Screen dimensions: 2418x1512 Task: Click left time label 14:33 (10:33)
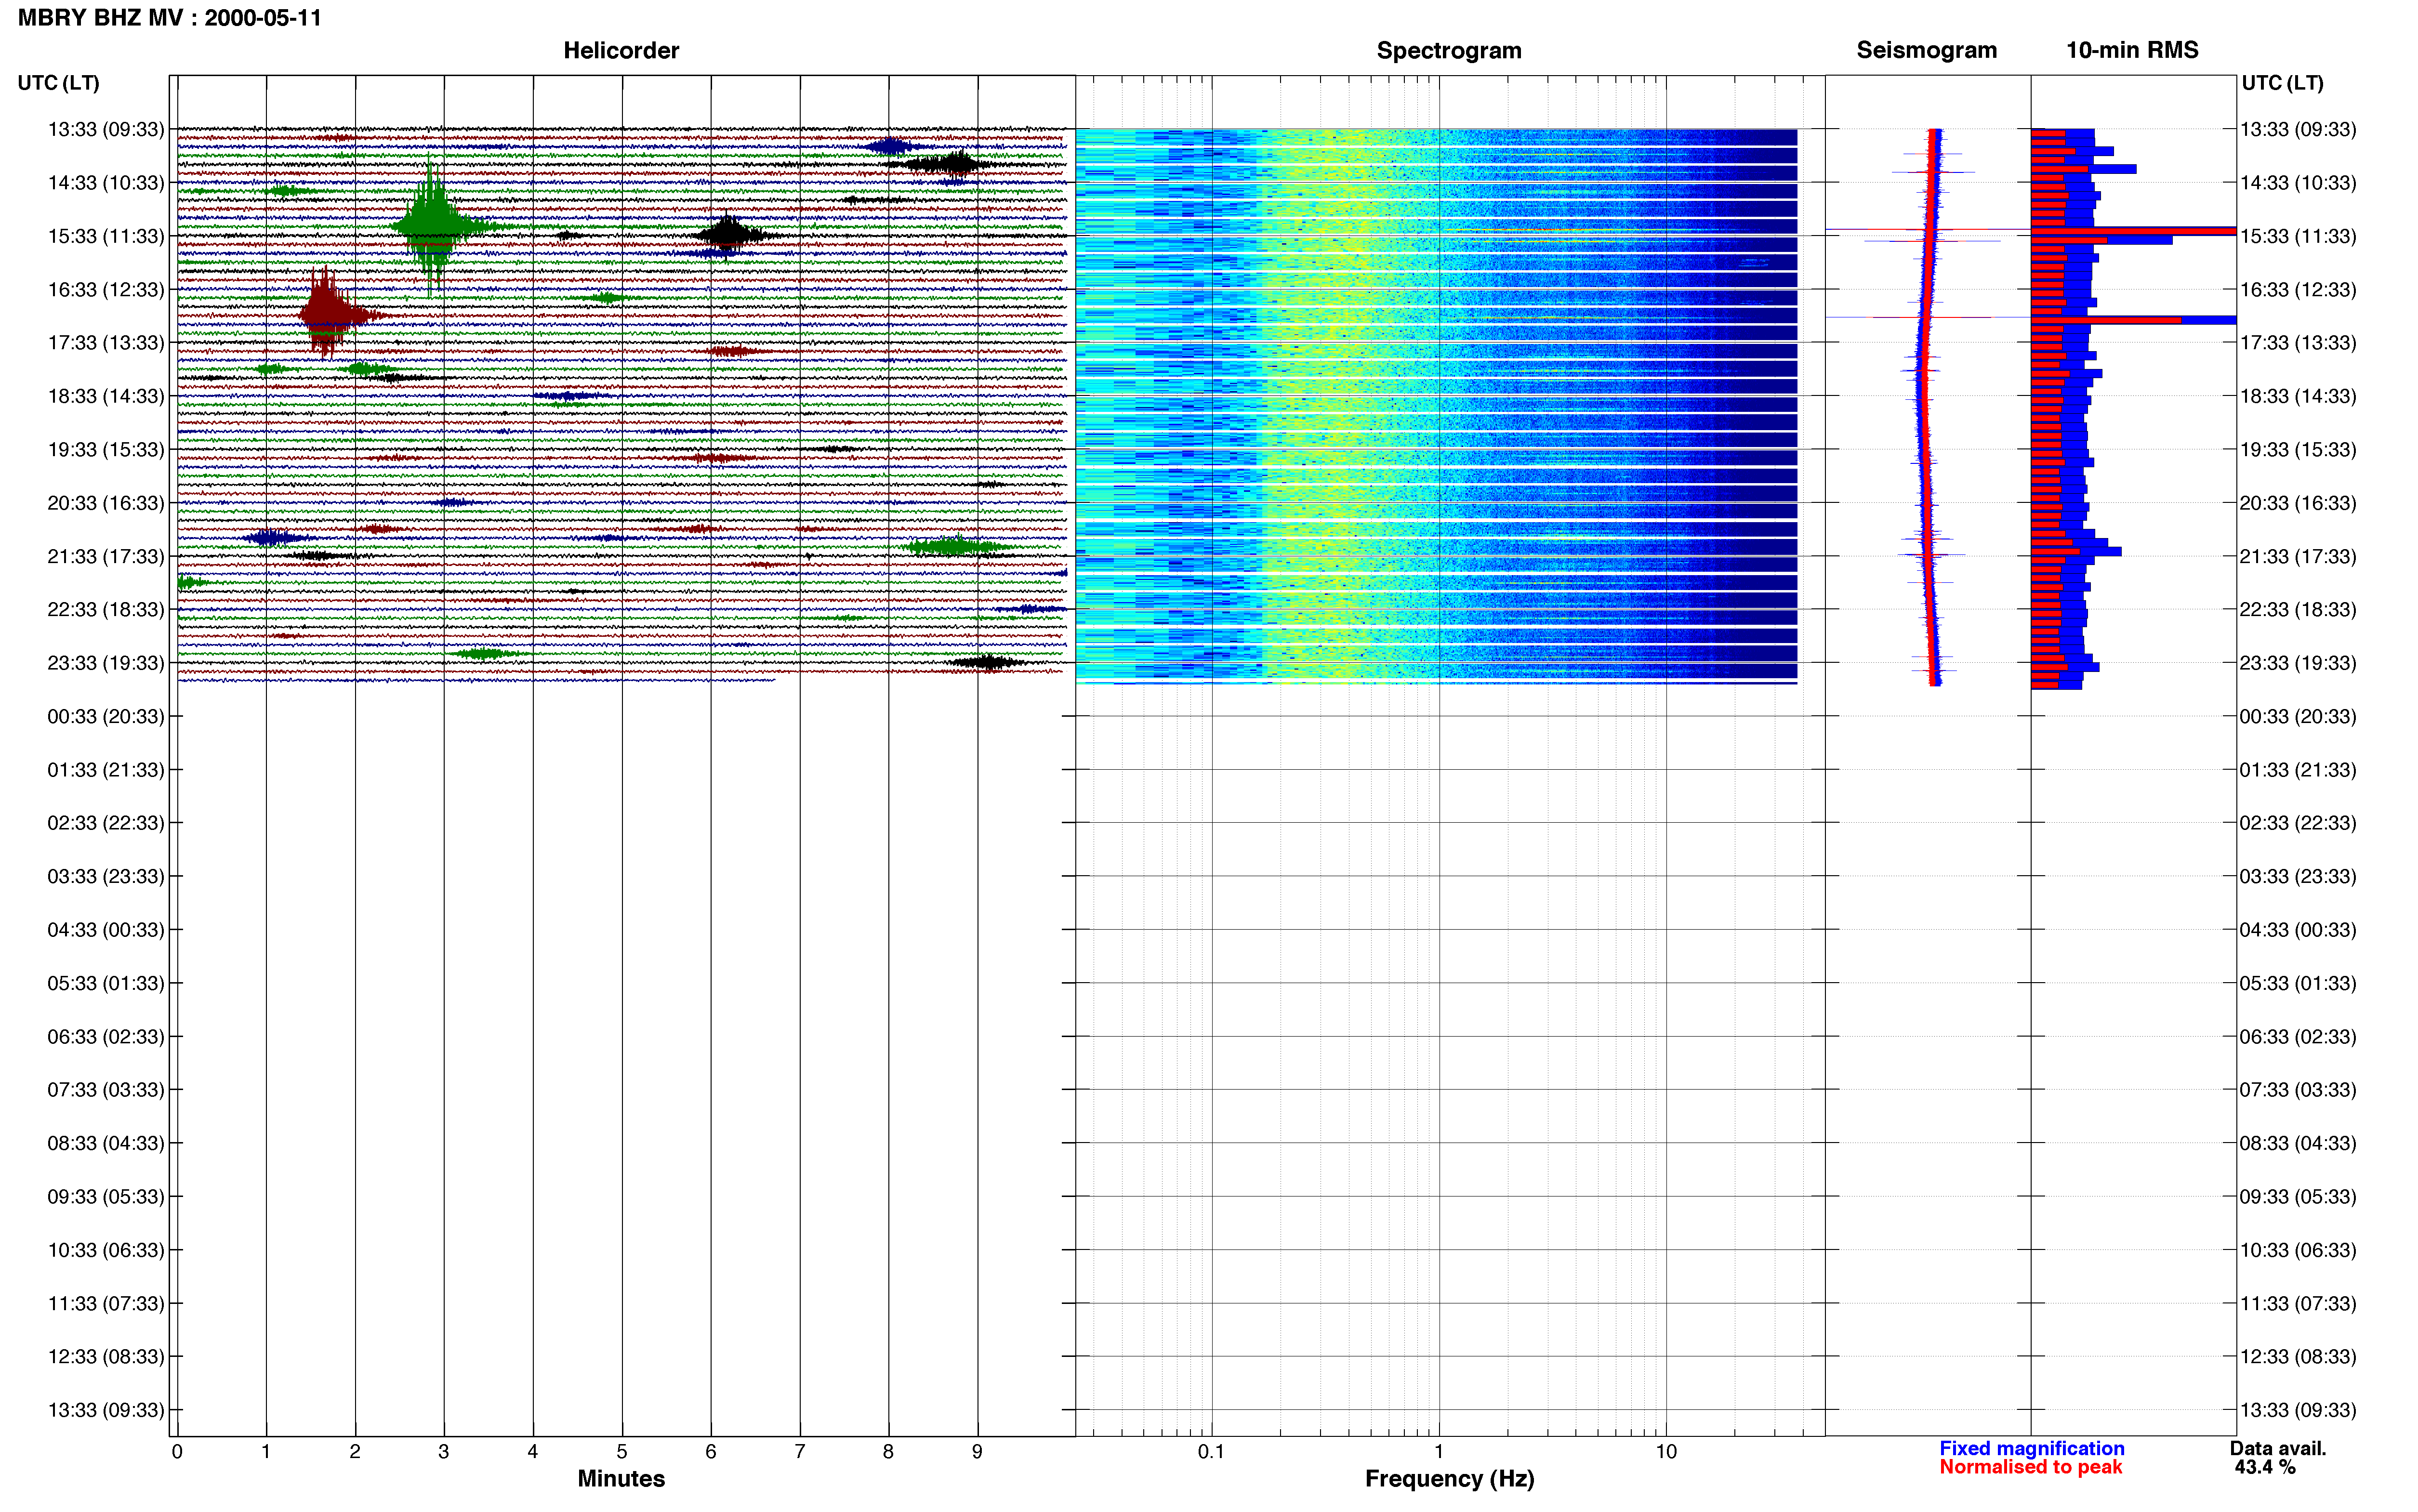[106, 183]
